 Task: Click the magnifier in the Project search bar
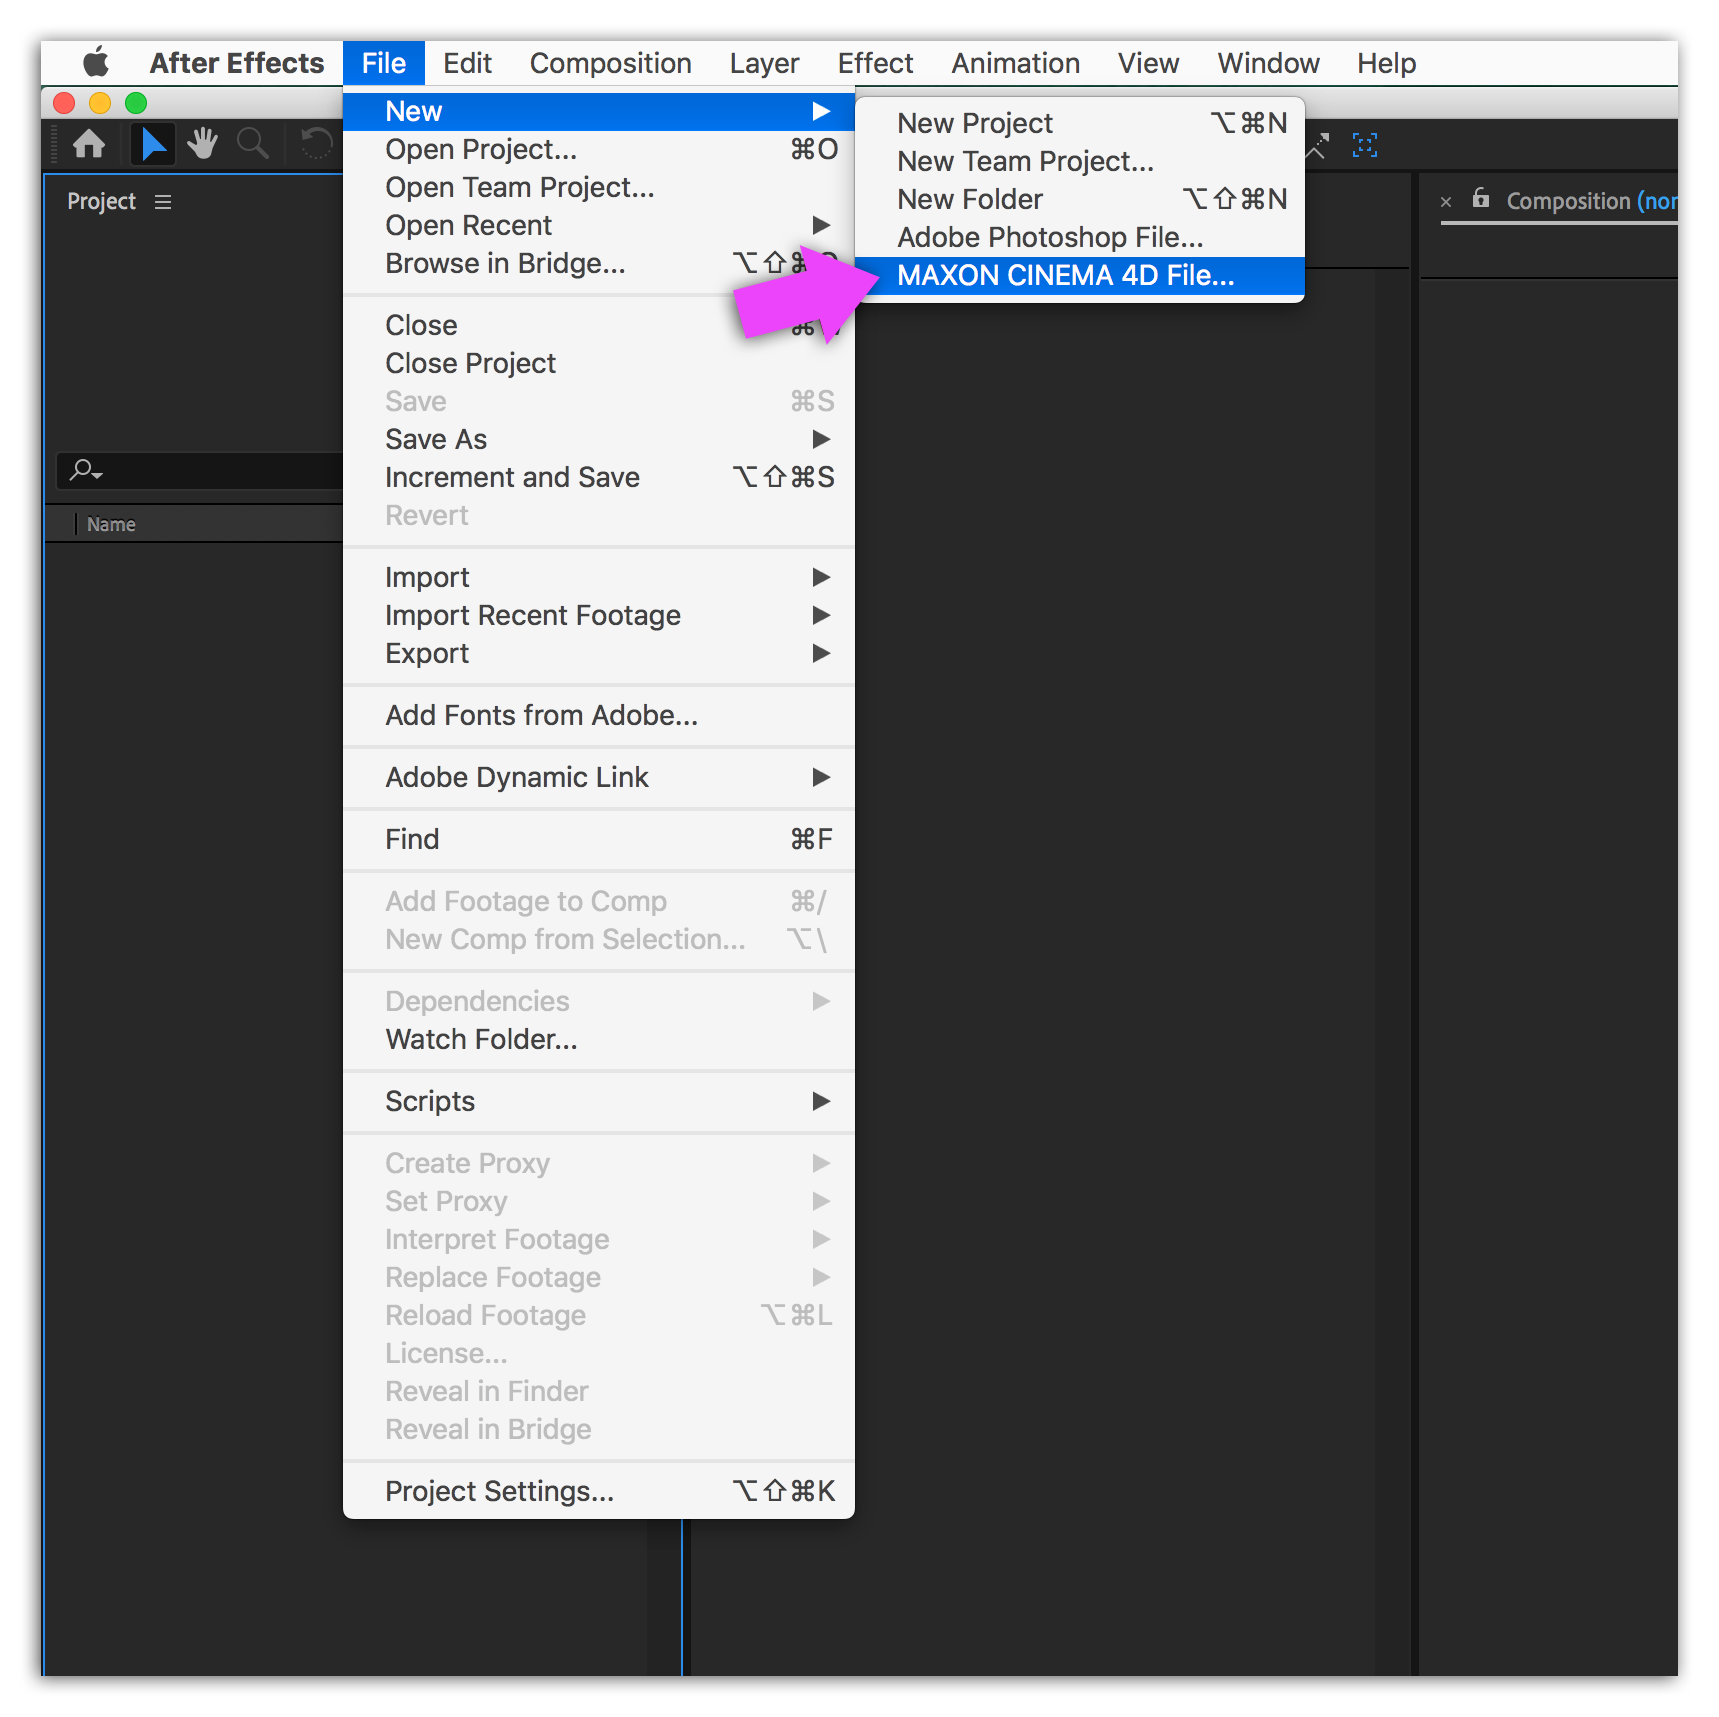coord(84,470)
